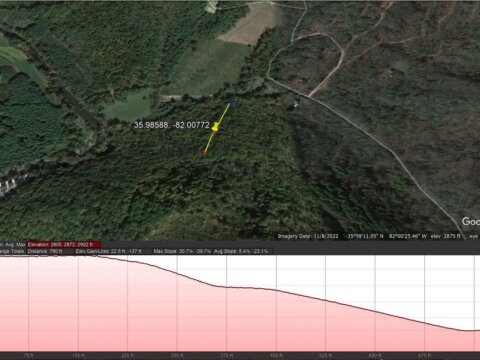Screen dimensions: 480x360
Task: Click the Distance 790 ft readout
Action: [x=45, y=251]
